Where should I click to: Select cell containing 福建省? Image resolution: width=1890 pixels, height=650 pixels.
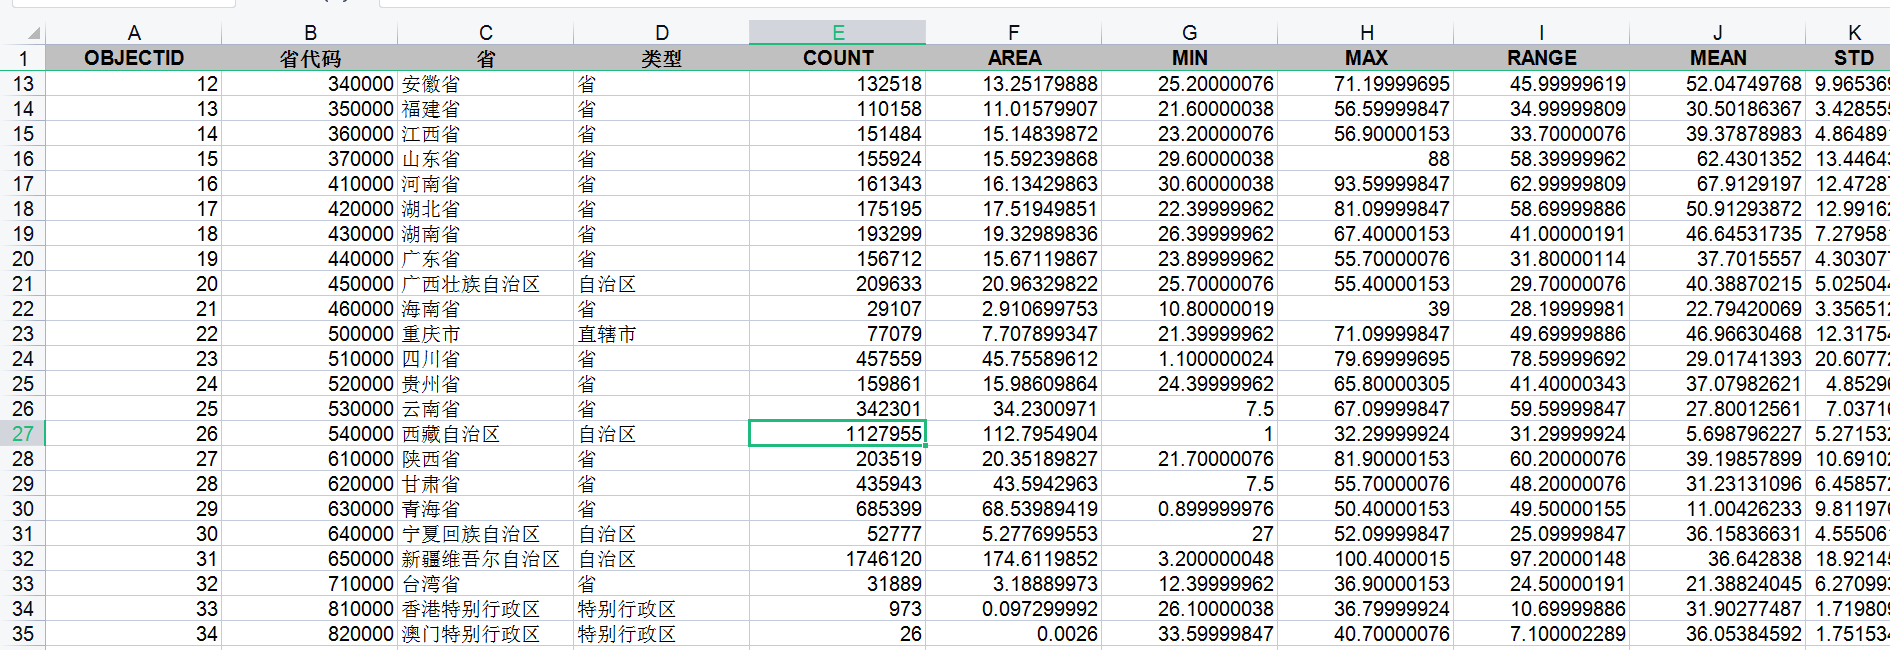point(486,109)
